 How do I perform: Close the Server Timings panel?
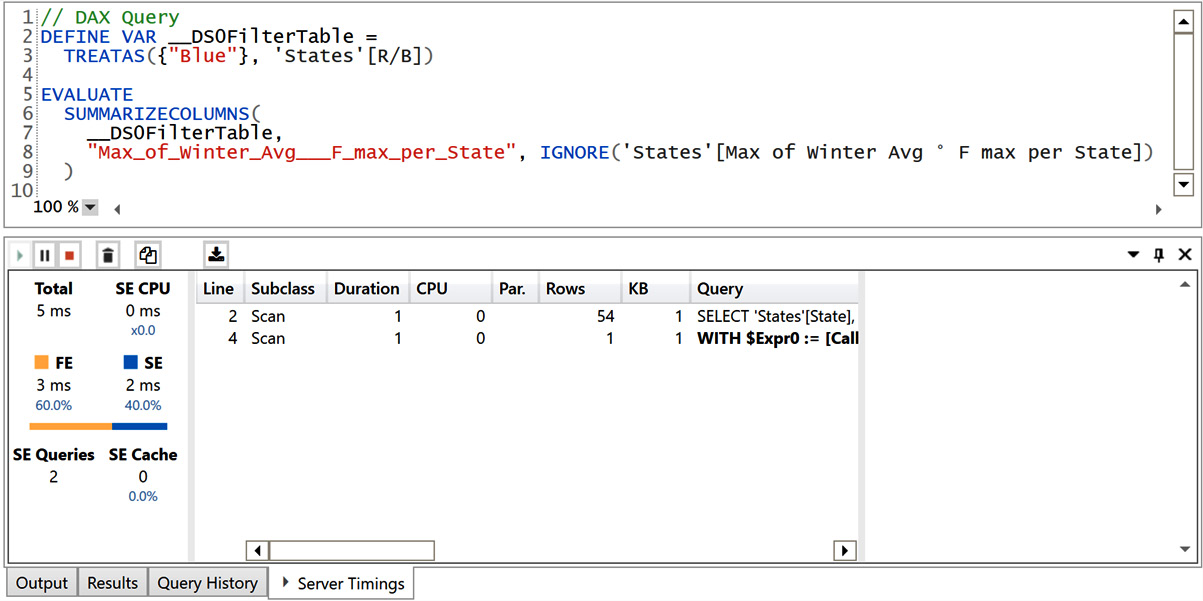point(1184,255)
